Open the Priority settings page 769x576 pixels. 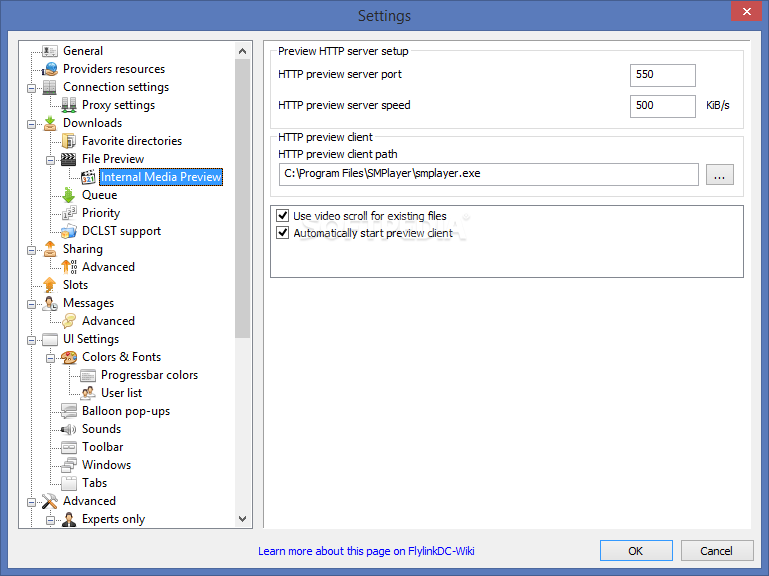point(101,213)
